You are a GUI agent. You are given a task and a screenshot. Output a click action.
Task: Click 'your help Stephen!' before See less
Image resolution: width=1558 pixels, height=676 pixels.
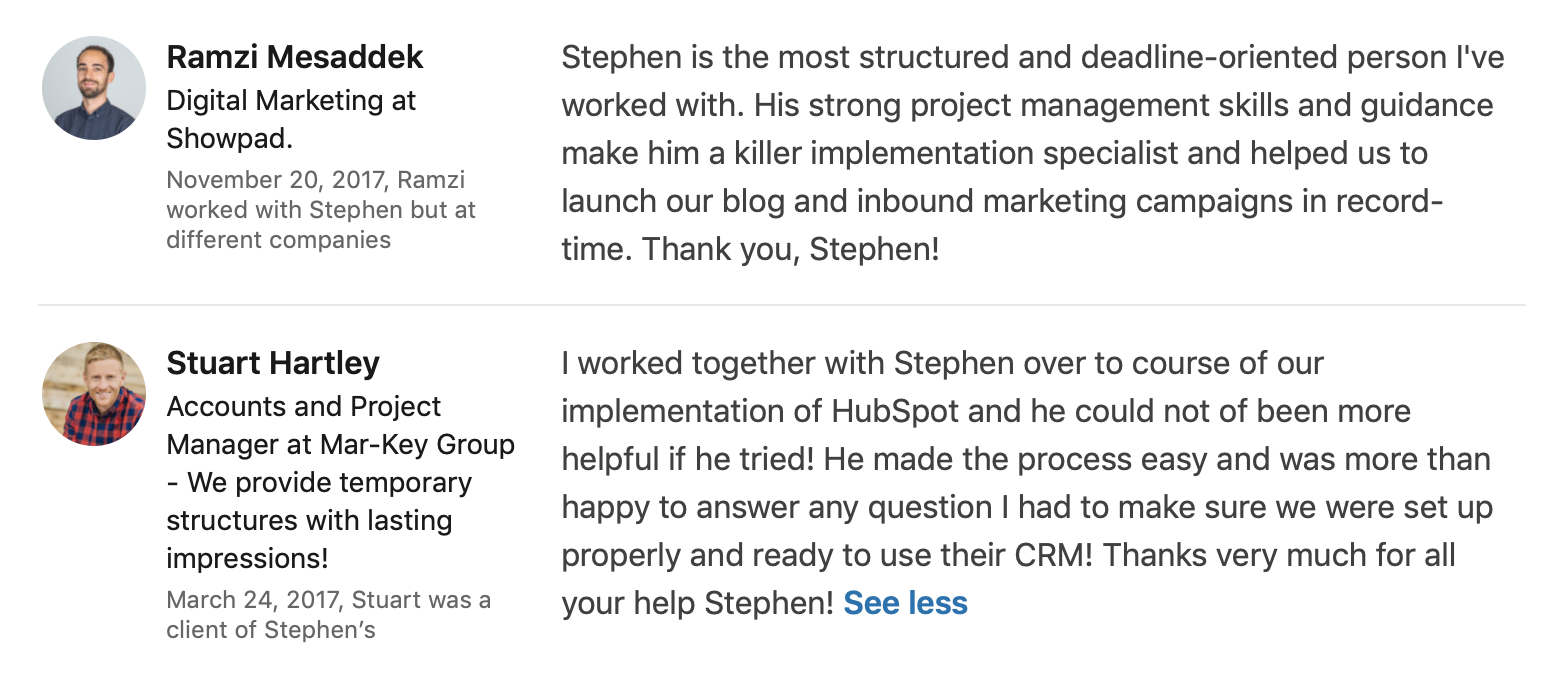[x=698, y=603]
